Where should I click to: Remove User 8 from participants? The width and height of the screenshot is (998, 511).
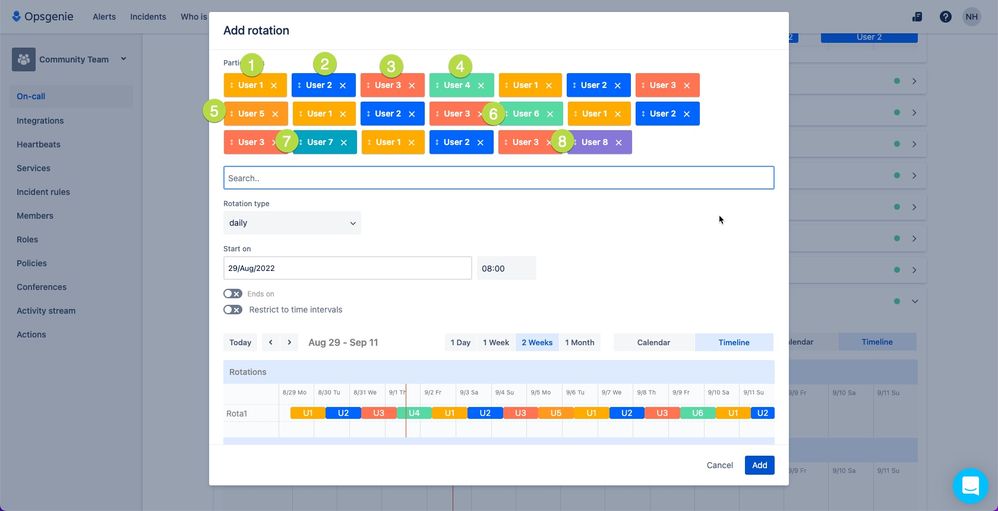pos(618,143)
